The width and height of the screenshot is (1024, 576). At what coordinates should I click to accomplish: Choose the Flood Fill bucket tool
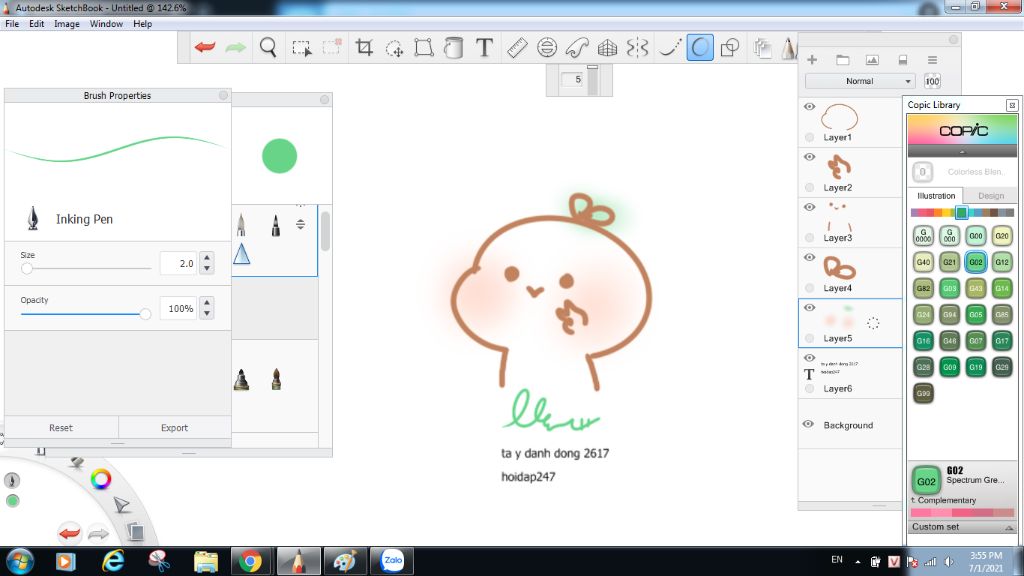(453, 47)
